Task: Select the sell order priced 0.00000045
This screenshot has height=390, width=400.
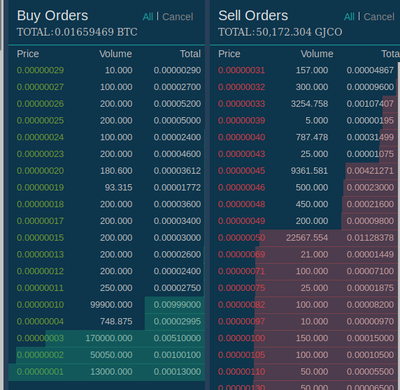Action: (305, 171)
